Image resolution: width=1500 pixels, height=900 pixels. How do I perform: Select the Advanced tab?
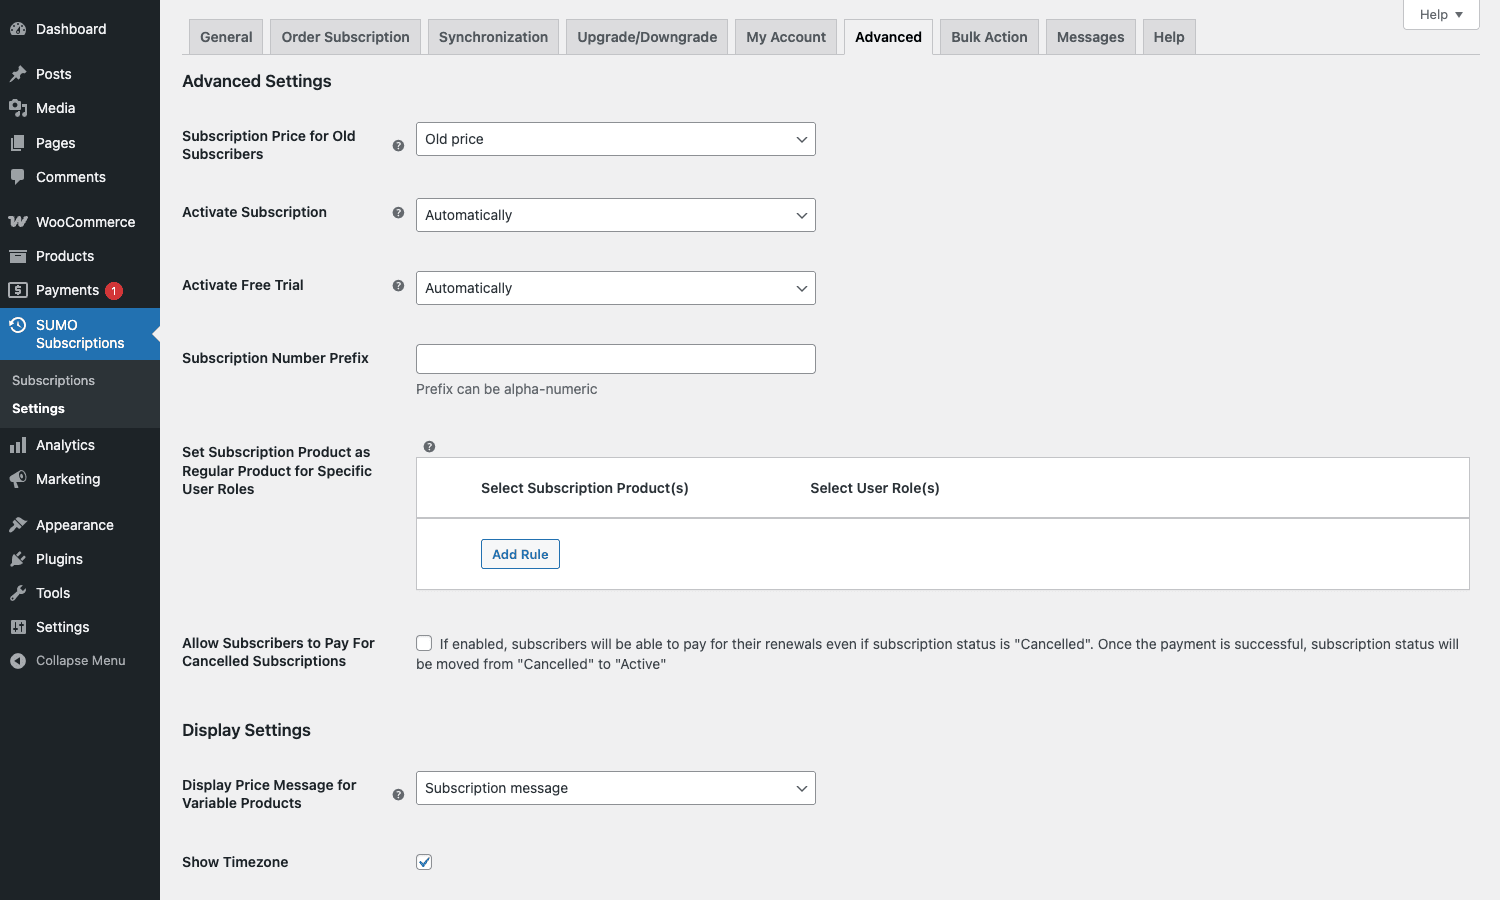click(x=888, y=37)
